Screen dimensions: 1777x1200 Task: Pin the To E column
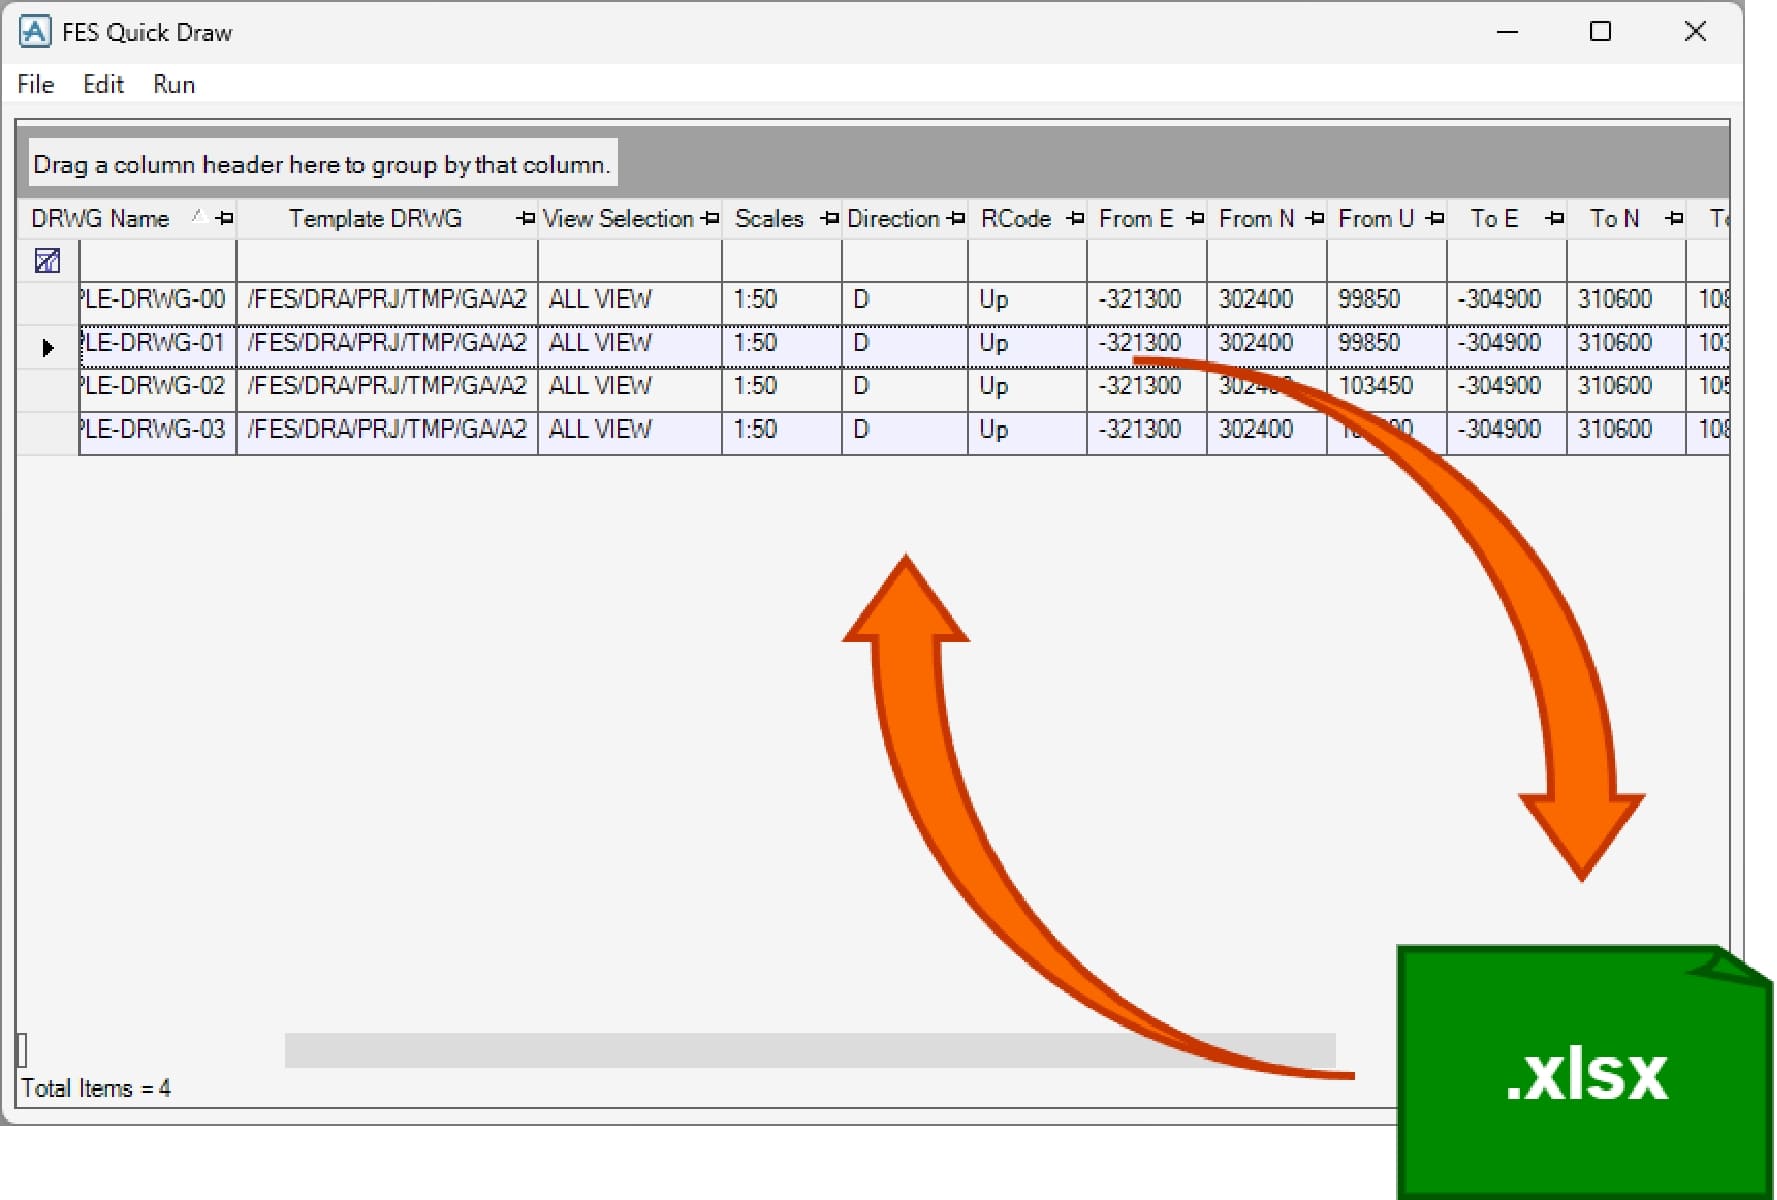click(x=1554, y=219)
